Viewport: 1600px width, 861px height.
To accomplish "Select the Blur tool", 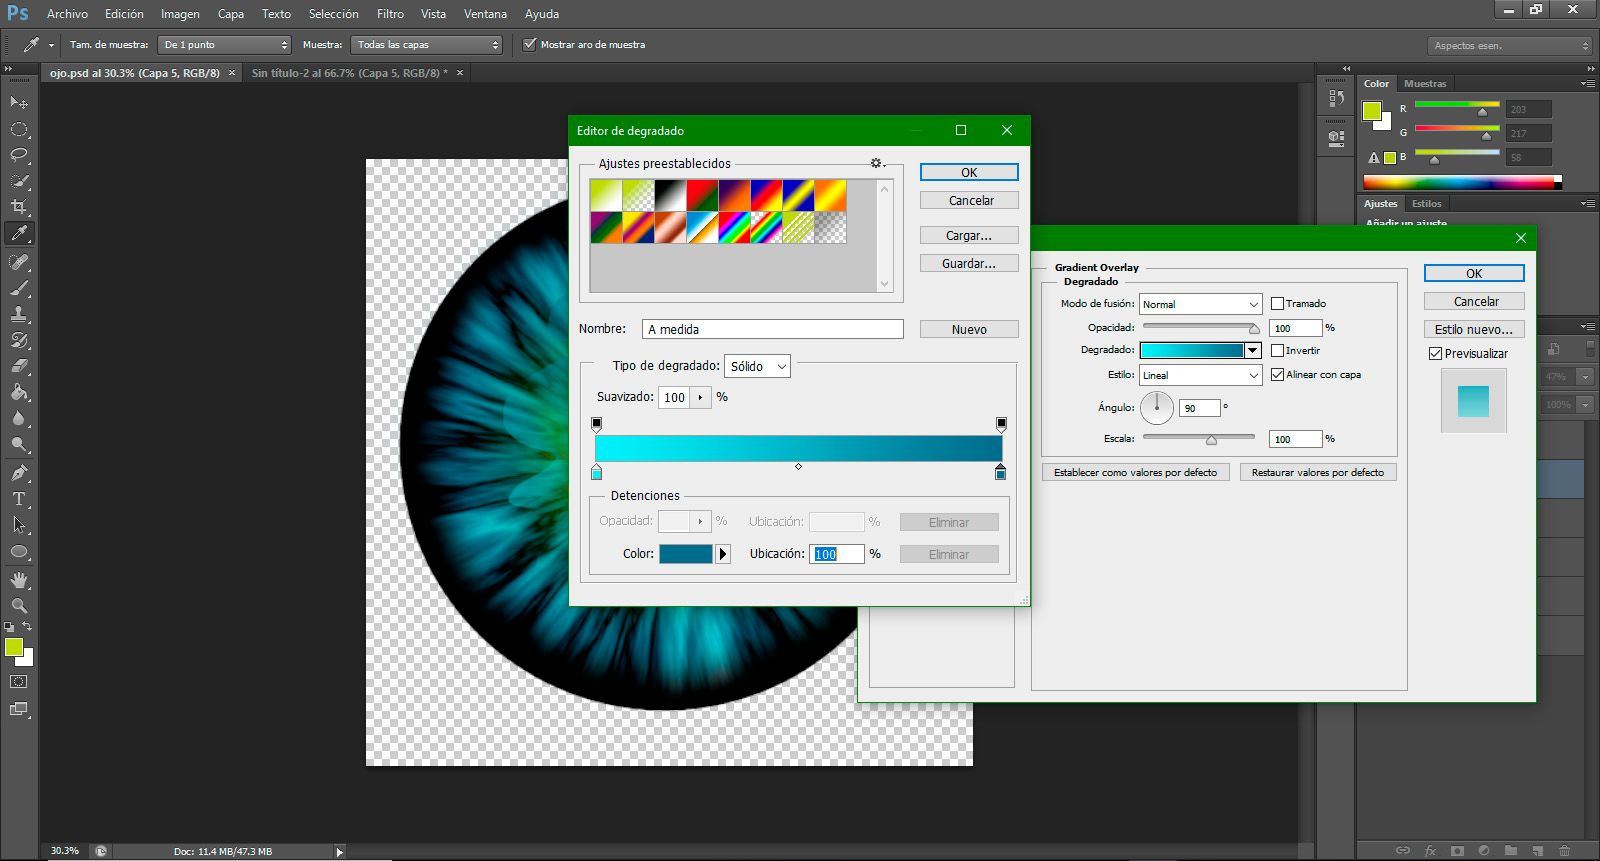I will click(x=19, y=418).
